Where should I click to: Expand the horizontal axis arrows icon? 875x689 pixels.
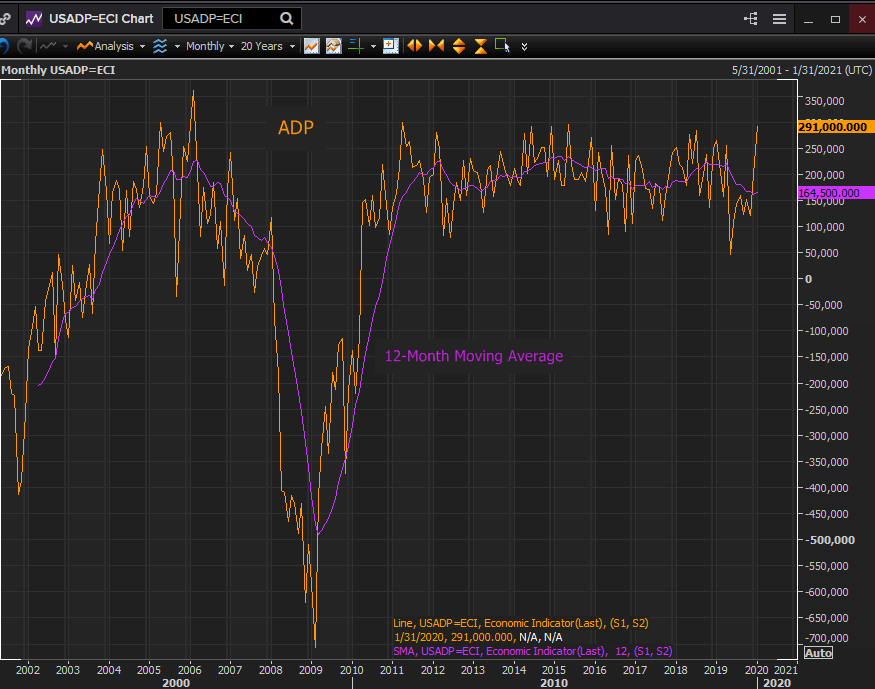click(x=414, y=46)
